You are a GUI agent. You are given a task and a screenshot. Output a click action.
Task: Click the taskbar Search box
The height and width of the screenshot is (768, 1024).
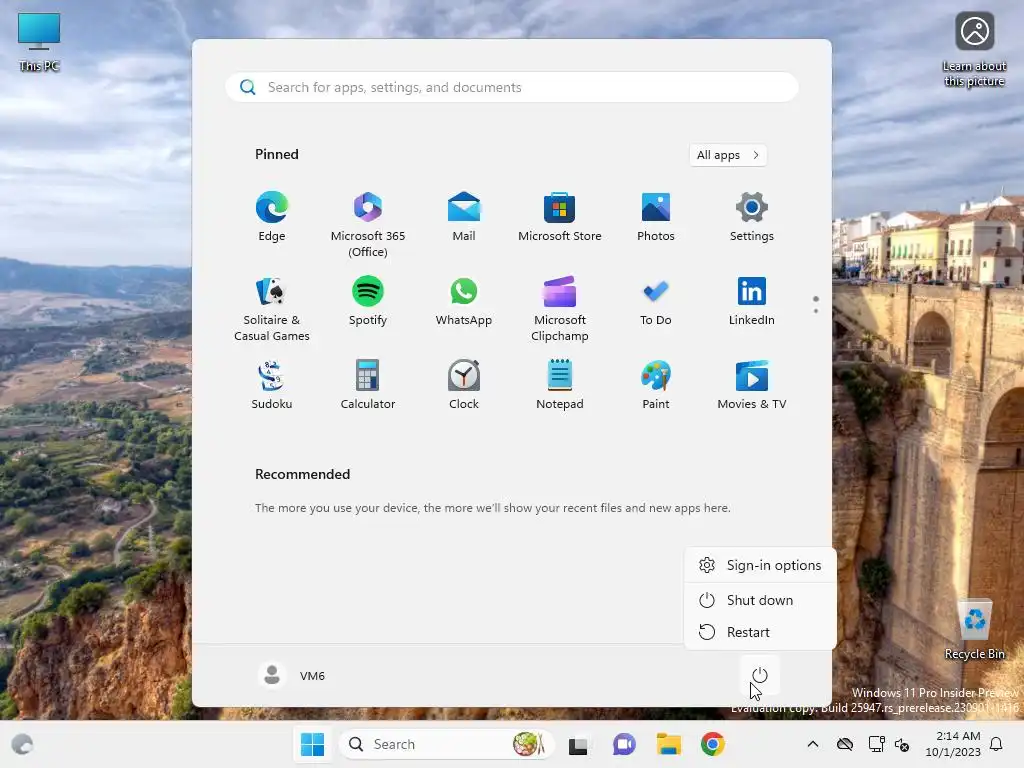(x=447, y=744)
